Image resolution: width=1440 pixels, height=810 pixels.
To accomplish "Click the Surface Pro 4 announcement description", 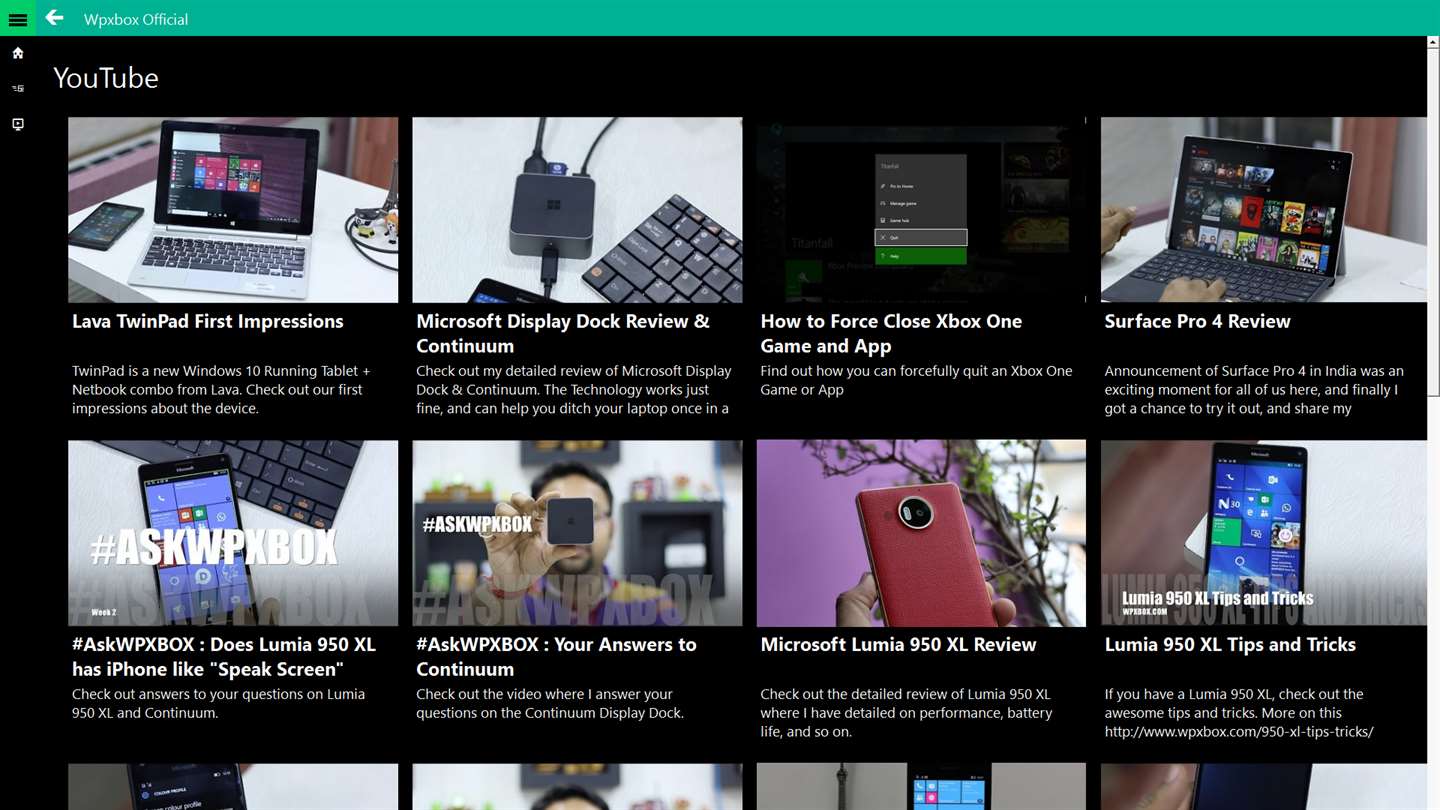I will click(1254, 389).
